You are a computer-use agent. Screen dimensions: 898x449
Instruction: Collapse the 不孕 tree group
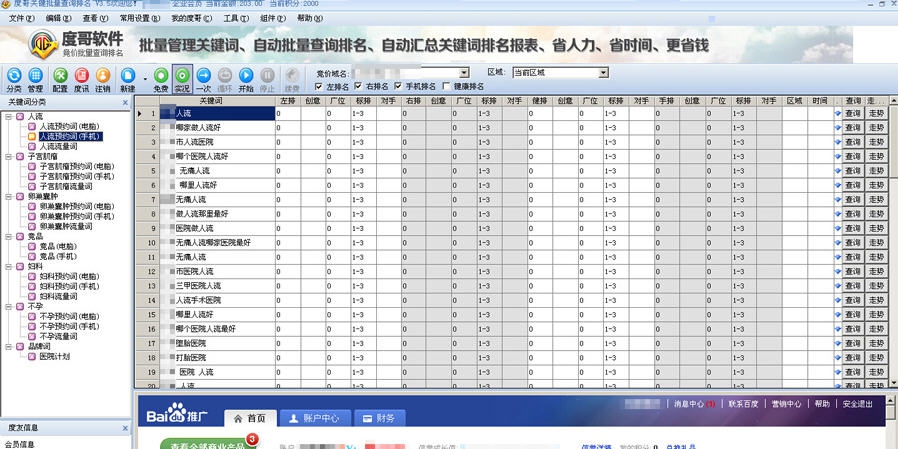(9, 306)
